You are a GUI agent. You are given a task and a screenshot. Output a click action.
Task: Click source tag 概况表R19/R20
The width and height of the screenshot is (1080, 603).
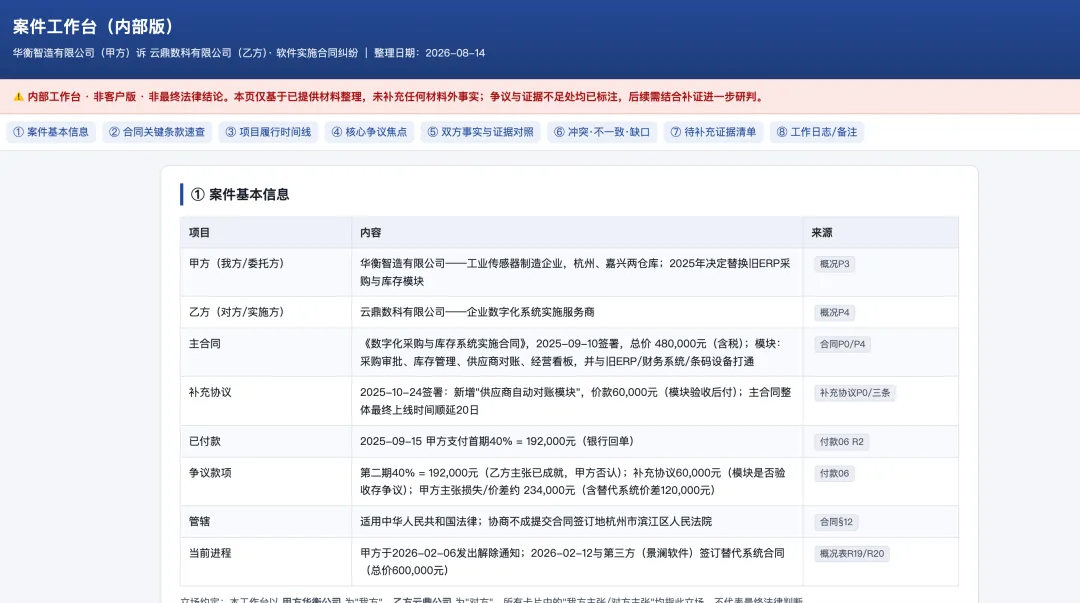click(851, 553)
